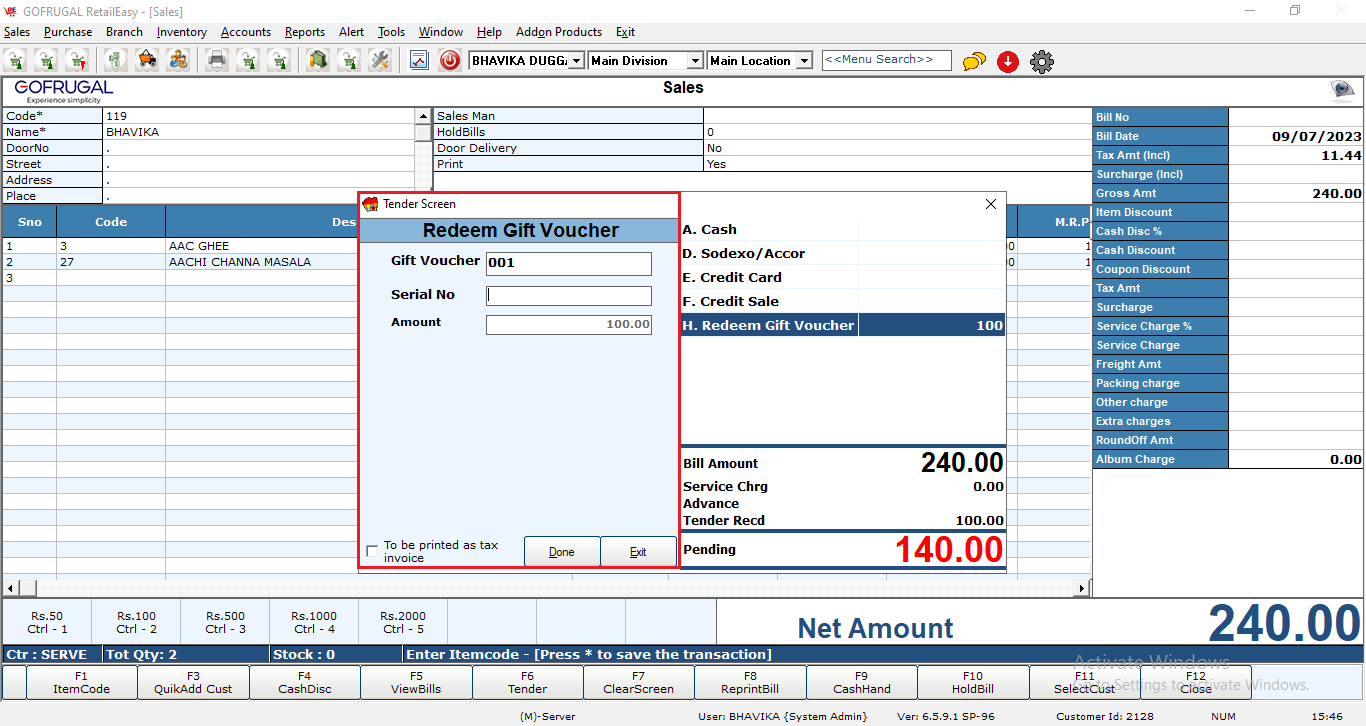Click the Done button in Tender Screen
The image size is (1366, 726).
(x=562, y=552)
